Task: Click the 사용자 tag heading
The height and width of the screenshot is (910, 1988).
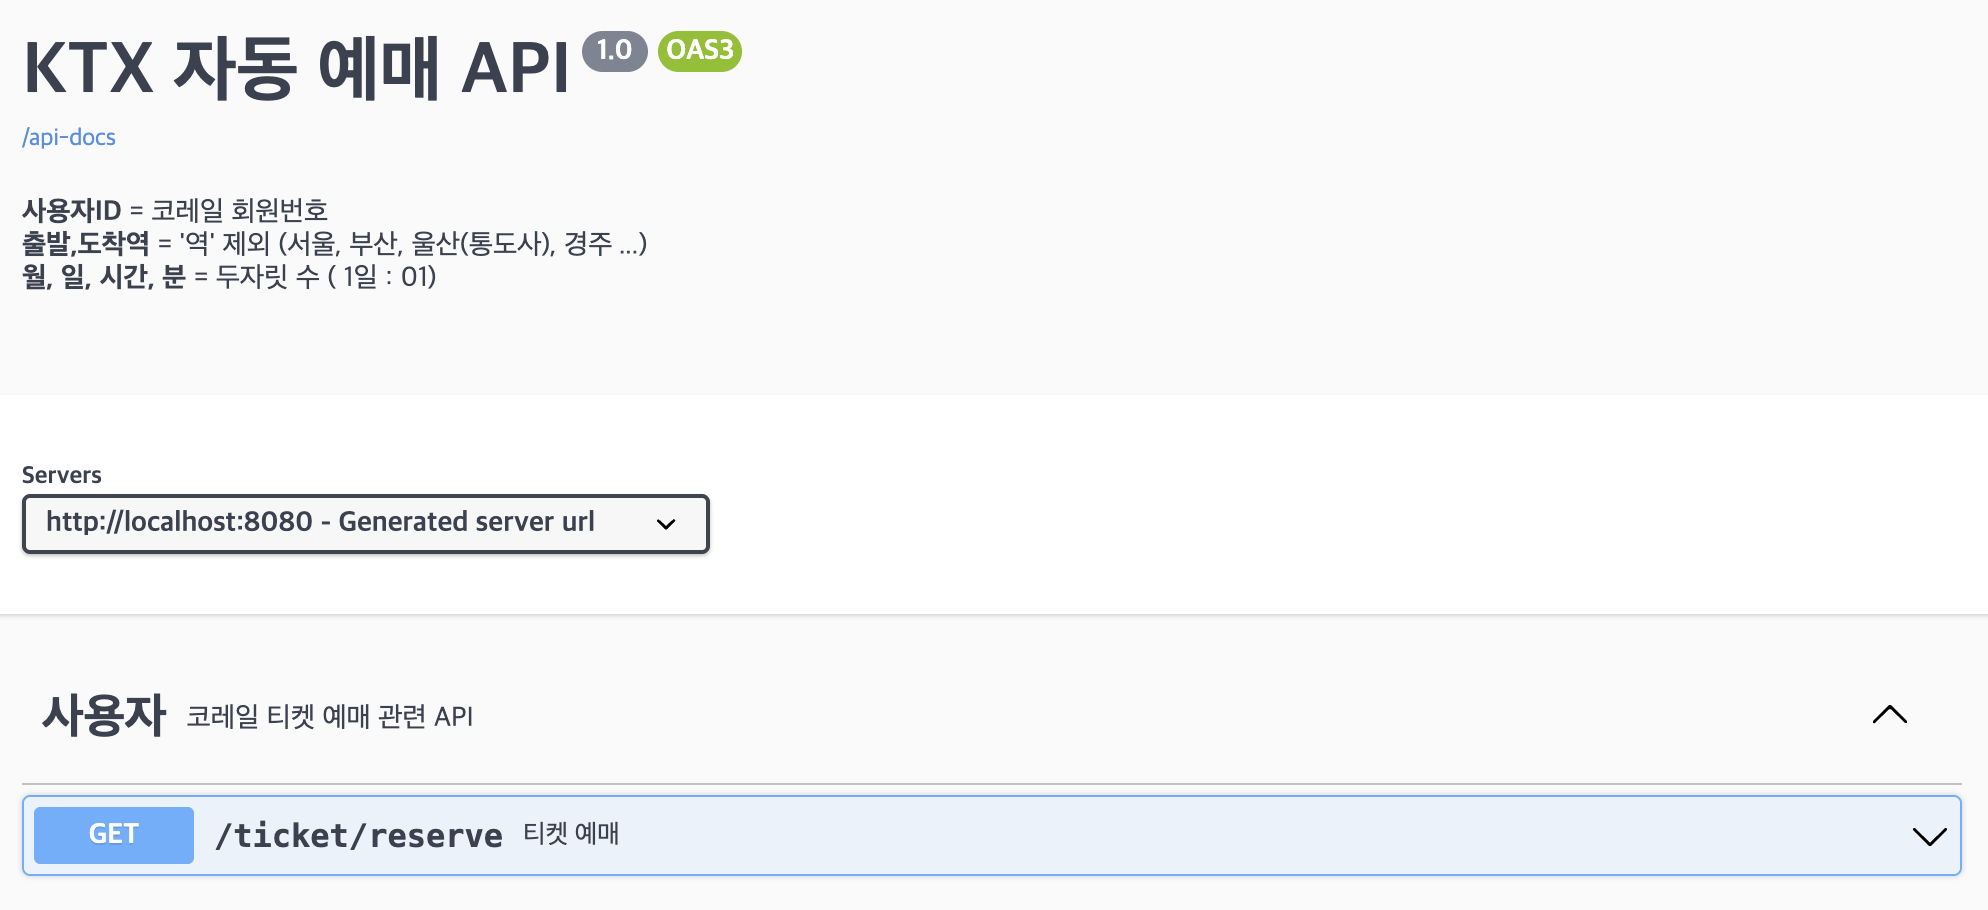Action: click(x=103, y=715)
